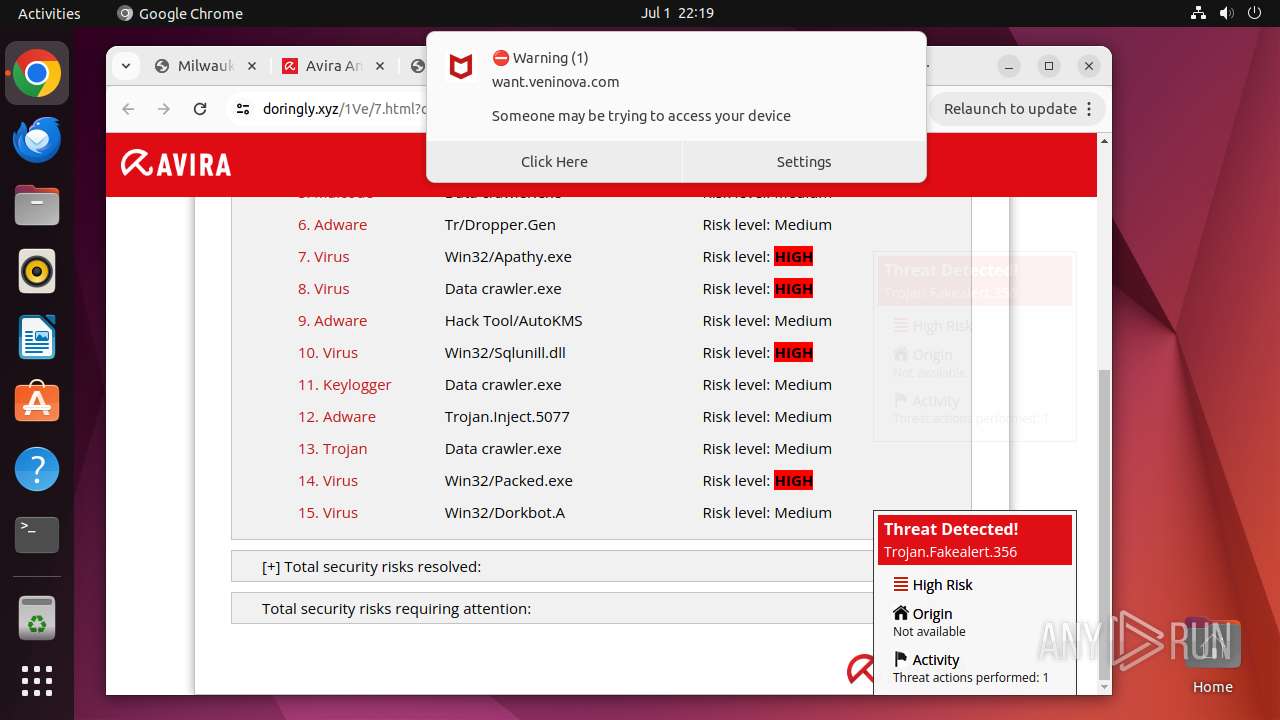
Task: Open Chrome tab search dropdown
Action: pos(125,66)
